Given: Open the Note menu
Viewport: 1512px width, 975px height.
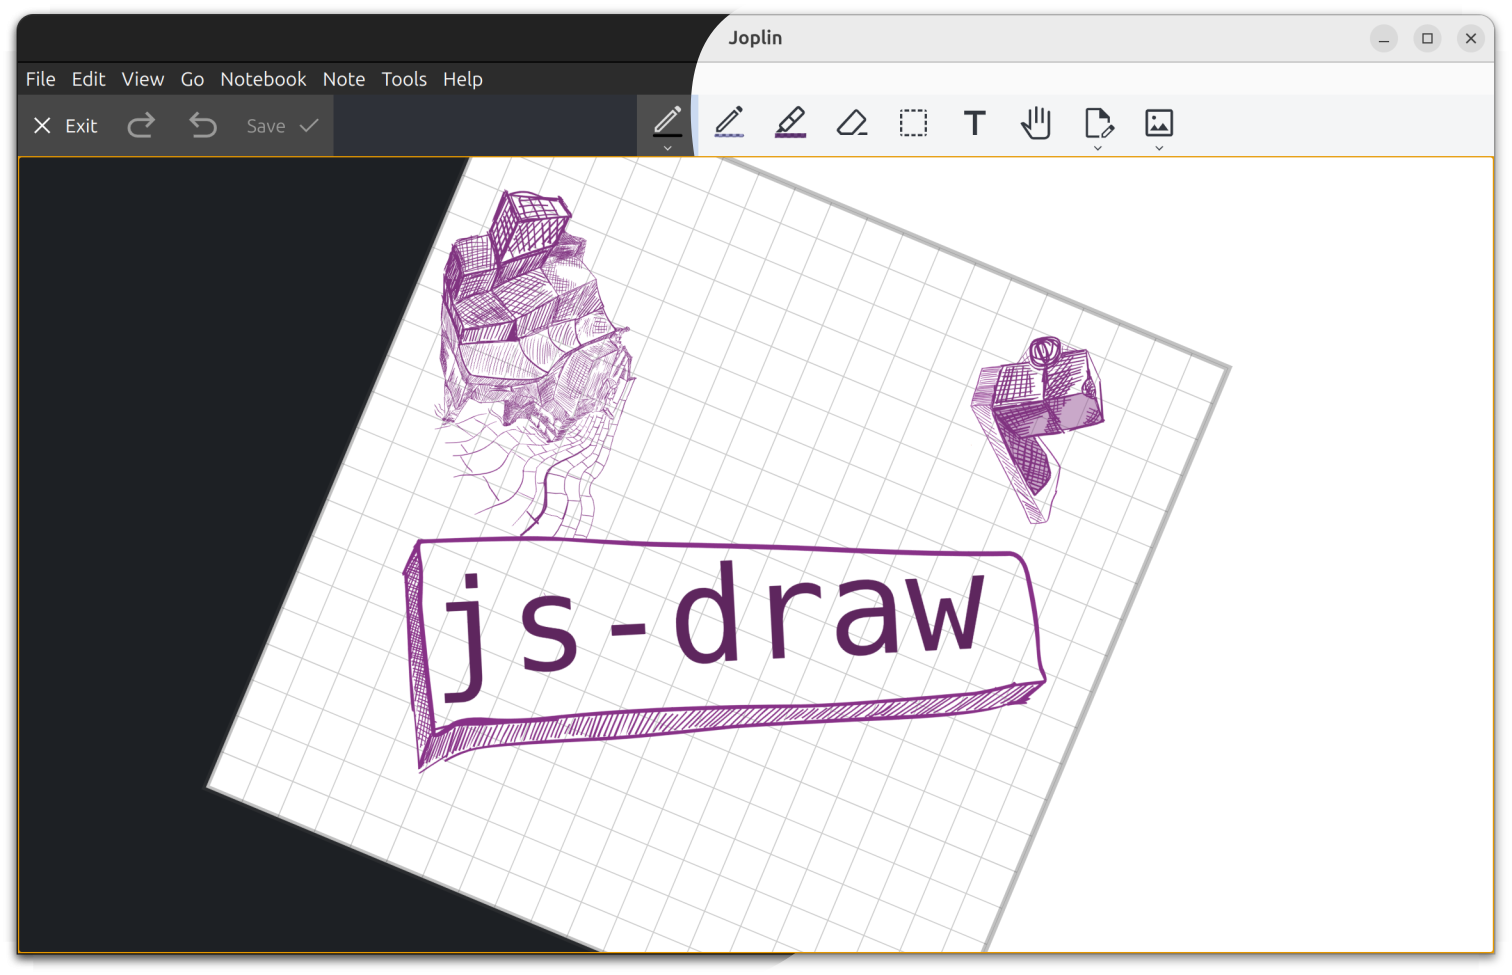Looking at the screenshot, I should [x=344, y=79].
